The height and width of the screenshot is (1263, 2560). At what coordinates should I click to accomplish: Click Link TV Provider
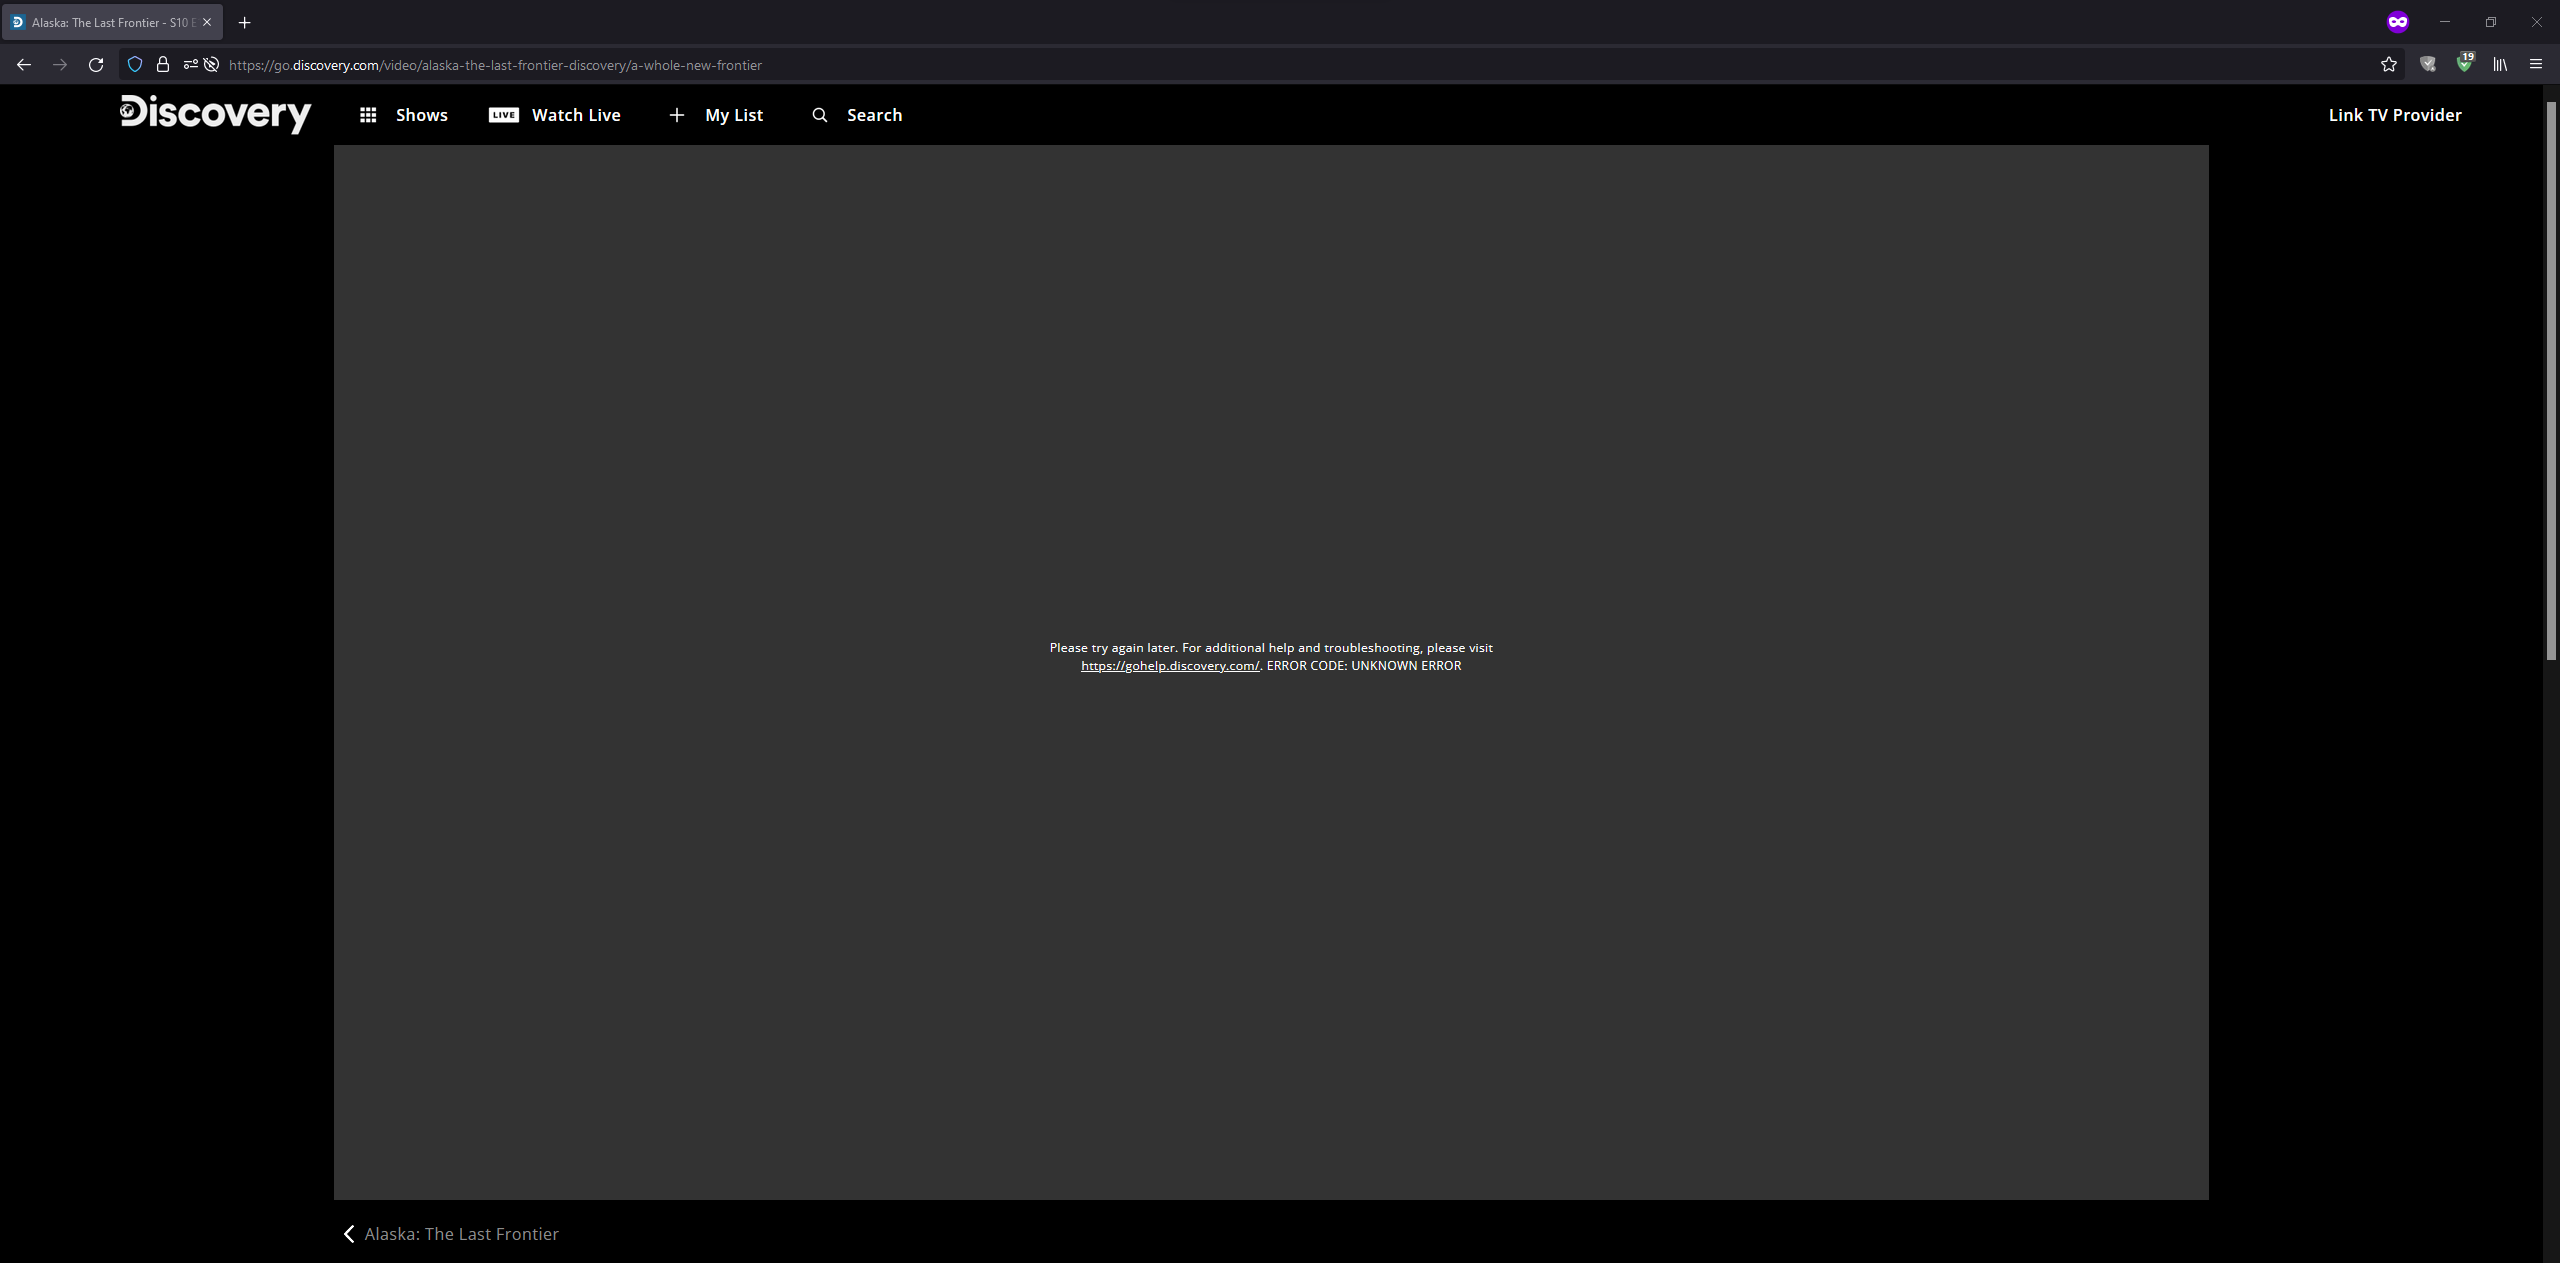pyautogui.click(x=2394, y=115)
